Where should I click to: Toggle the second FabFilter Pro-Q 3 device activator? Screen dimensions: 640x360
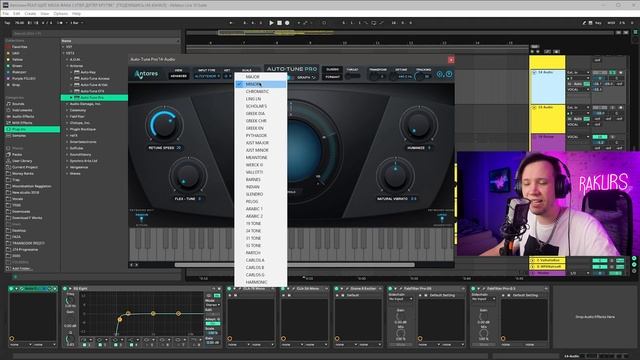473,289
